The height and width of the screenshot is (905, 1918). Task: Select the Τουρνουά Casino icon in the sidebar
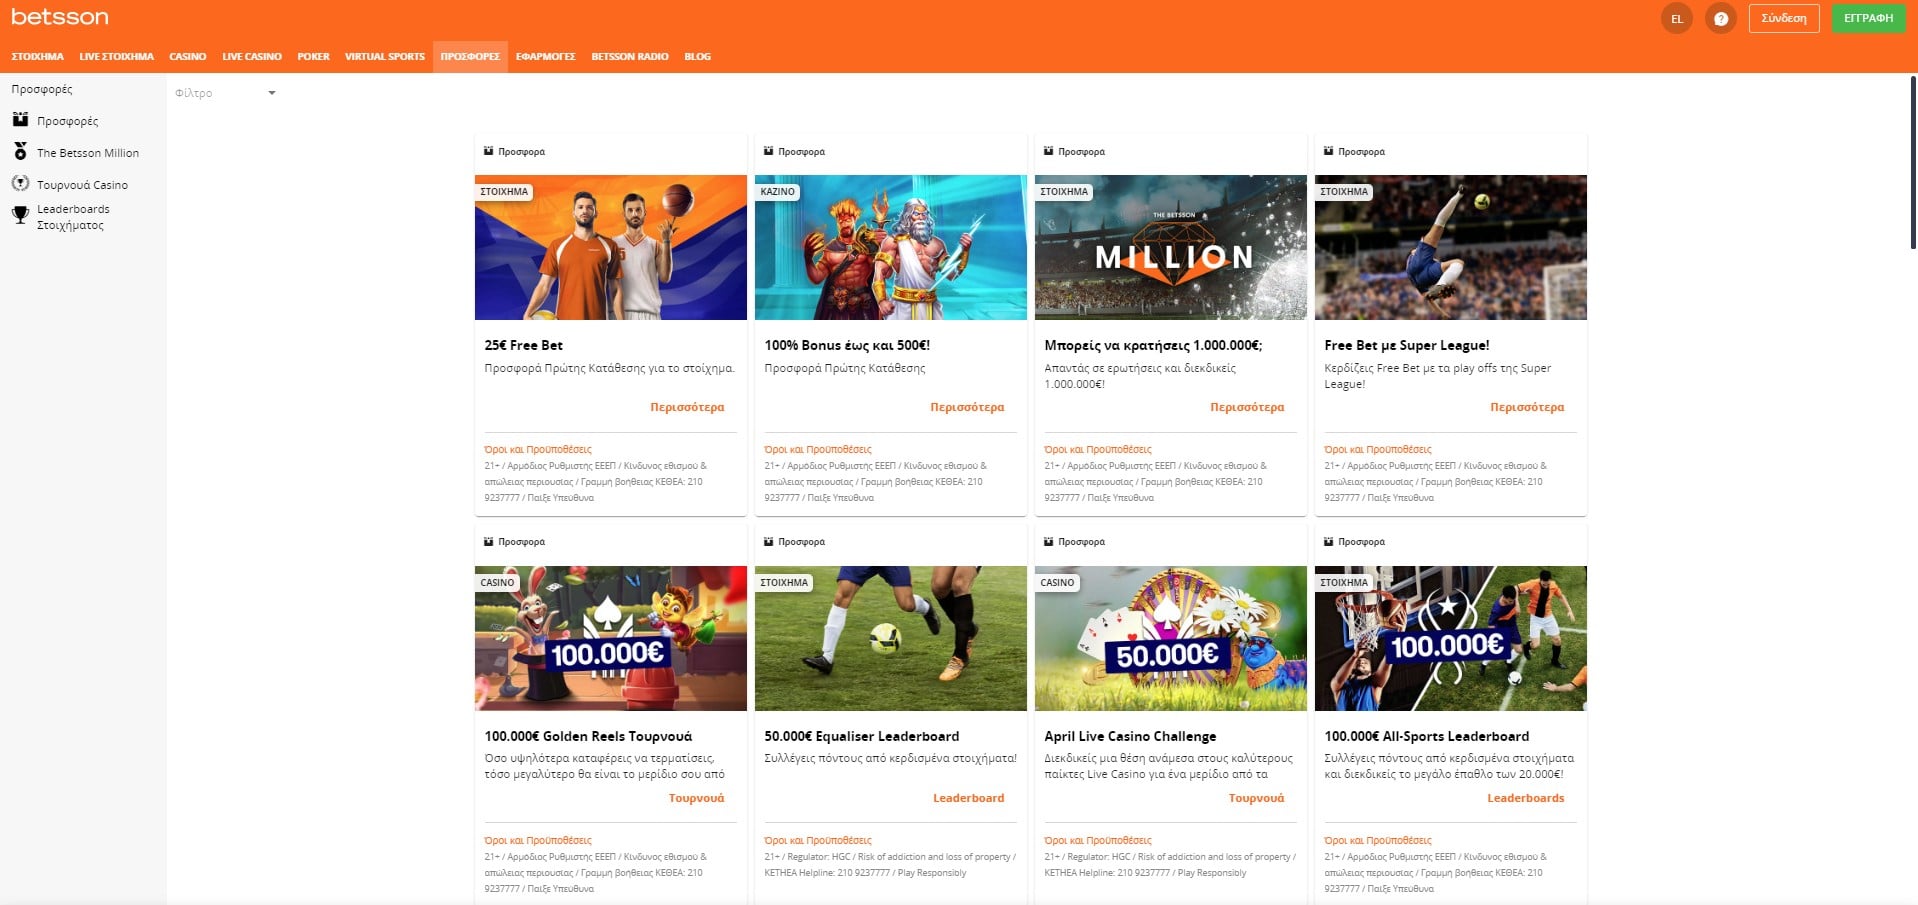(x=18, y=184)
